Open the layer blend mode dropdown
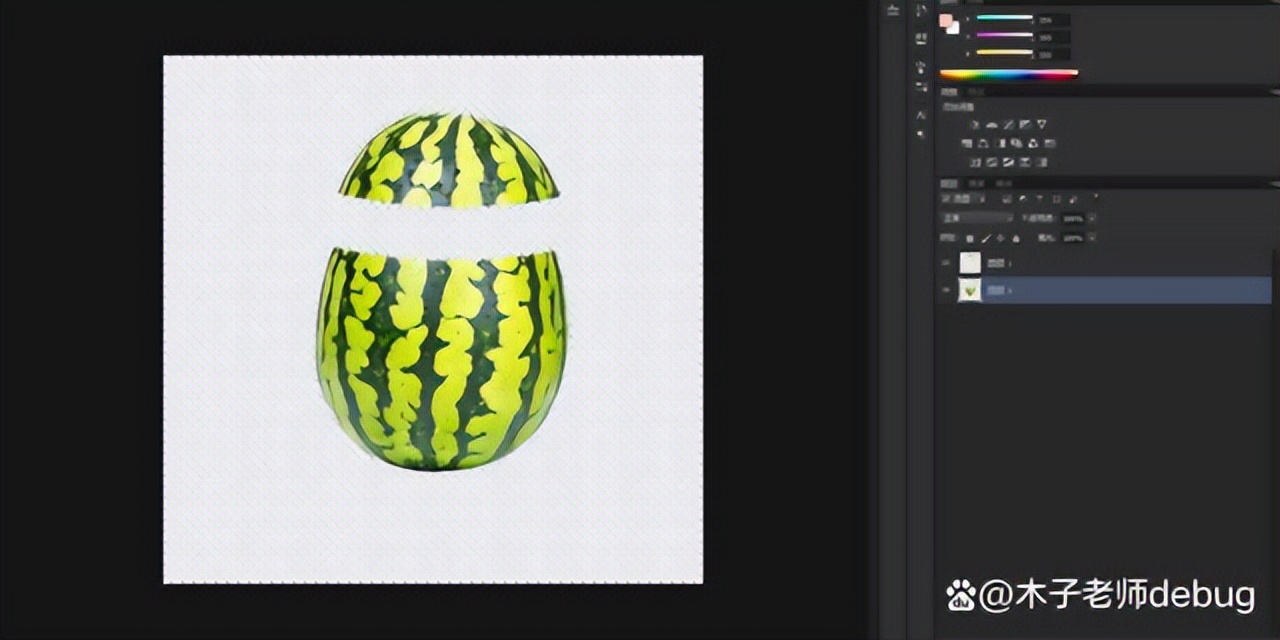 point(978,218)
